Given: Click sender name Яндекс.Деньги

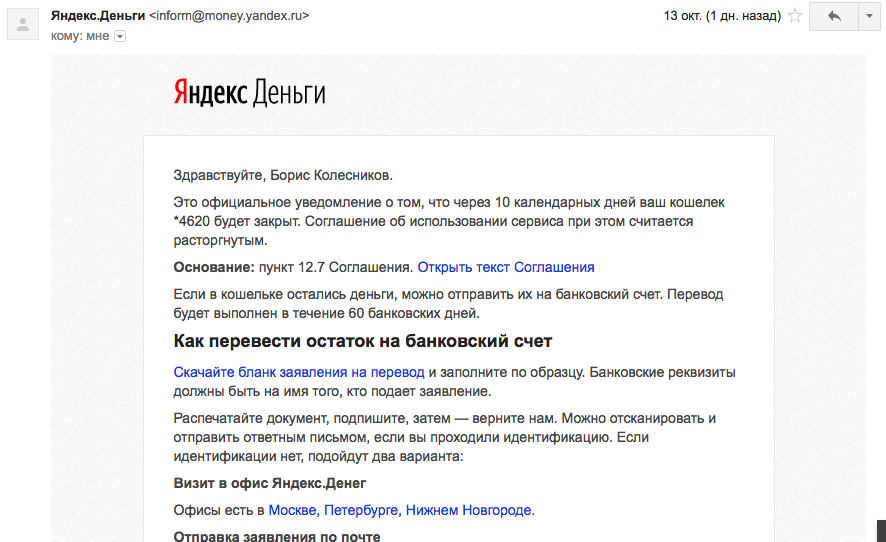Looking at the screenshot, I should coord(98,16).
